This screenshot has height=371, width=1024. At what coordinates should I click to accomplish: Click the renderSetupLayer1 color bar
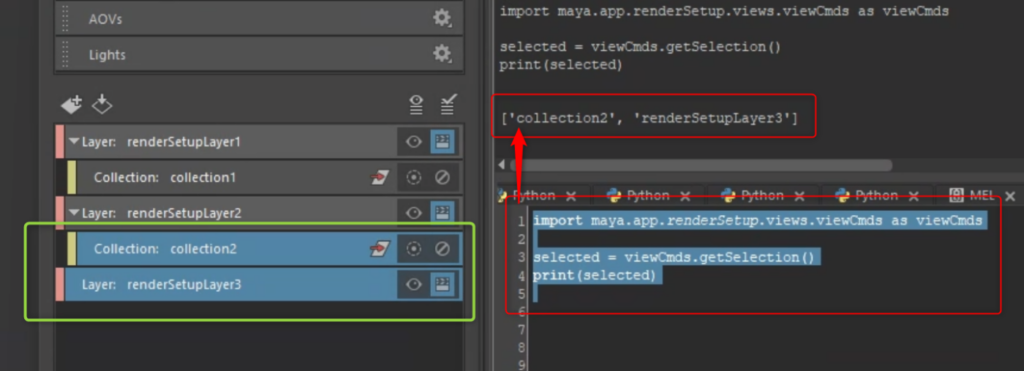point(60,142)
